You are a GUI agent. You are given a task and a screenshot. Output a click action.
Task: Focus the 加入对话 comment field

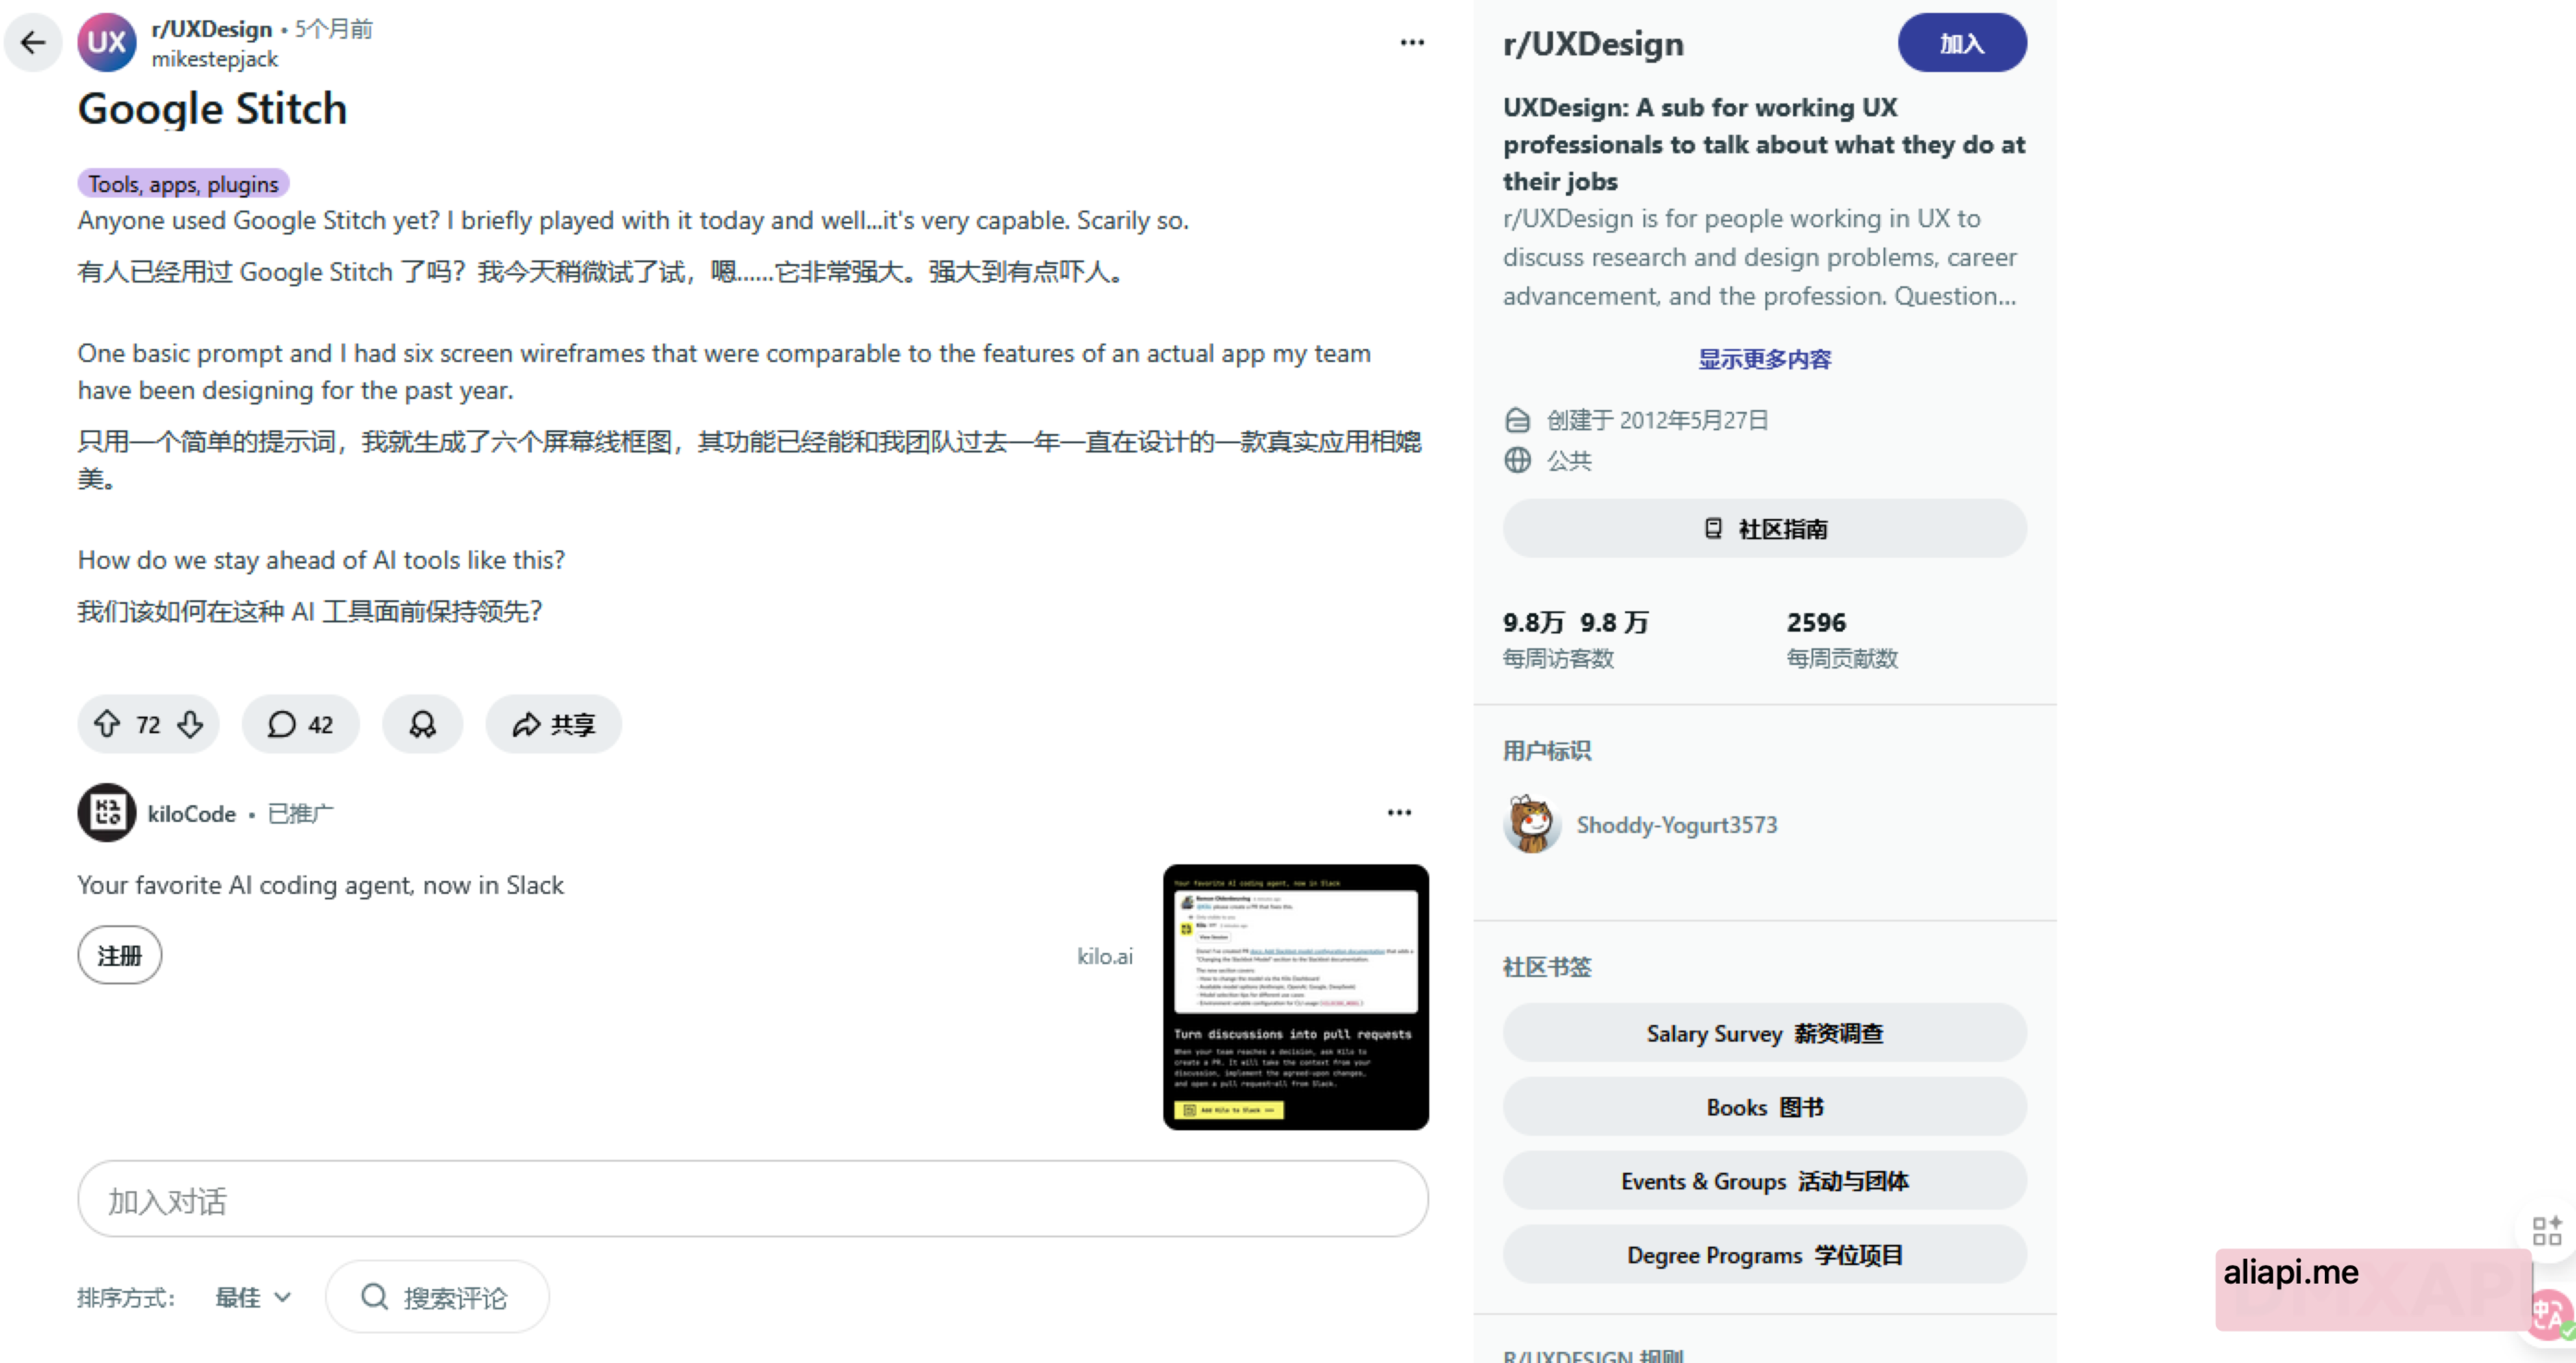point(753,1199)
